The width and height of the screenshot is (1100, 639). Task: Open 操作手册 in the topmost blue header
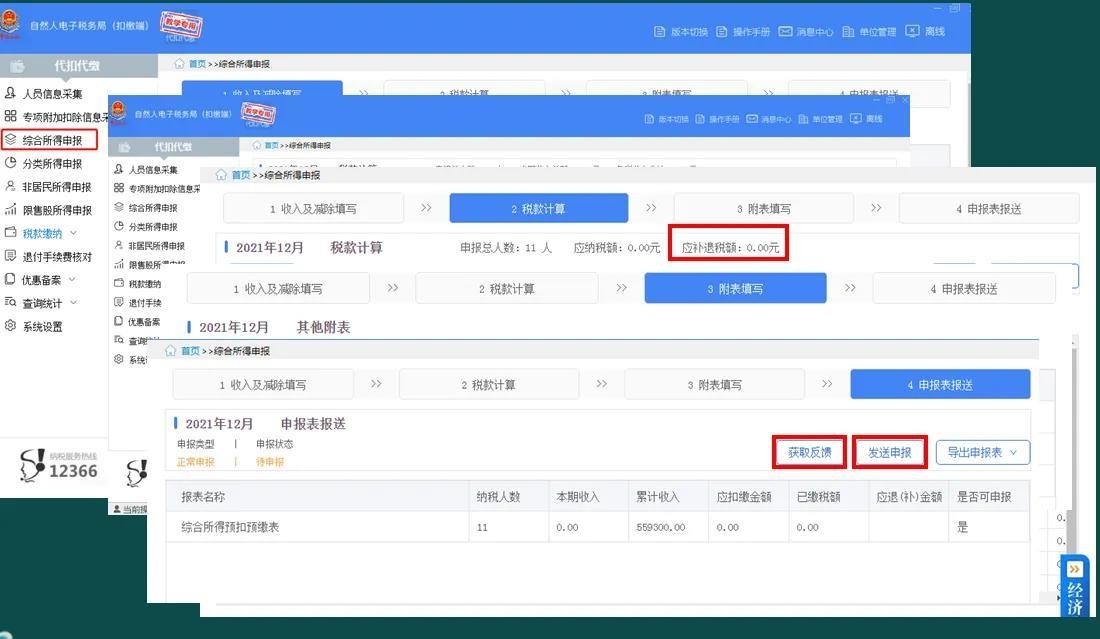pos(743,32)
